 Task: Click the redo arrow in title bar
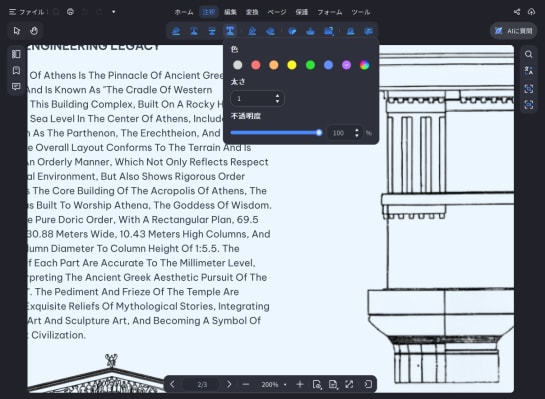[x=99, y=12]
